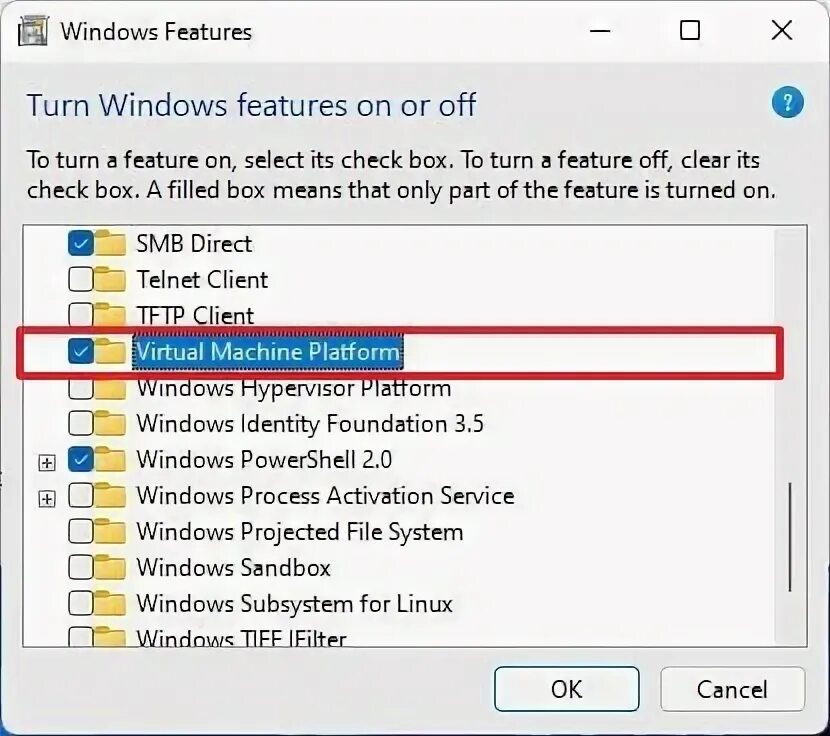Expand the Windows PowerShell 2.0 node
Image resolution: width=830 pixels, height=736 pixels.
[45, 462]
